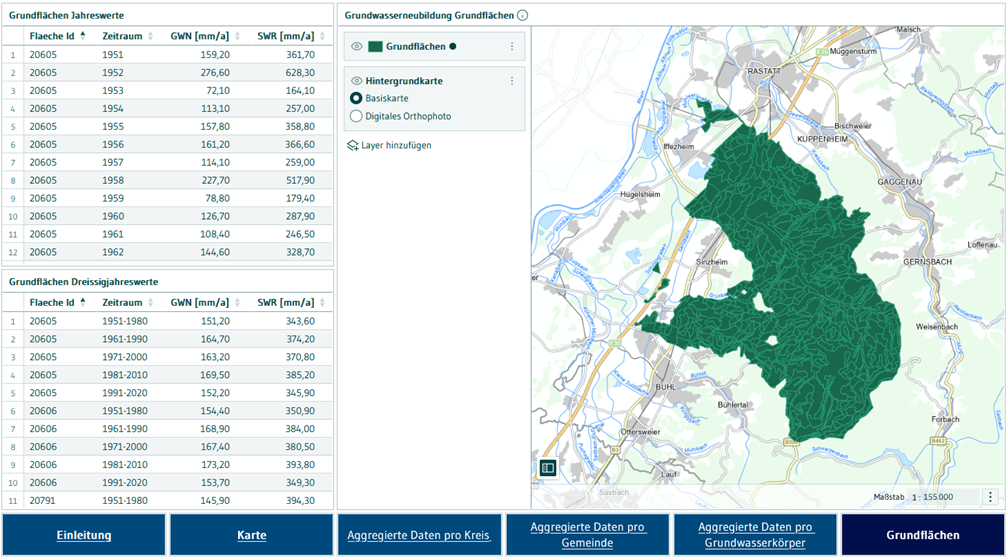This screenshot has height=557, width=1007.
Task: Open the map's three-dot menu beside Maßstab
Action: pos(990,496)
